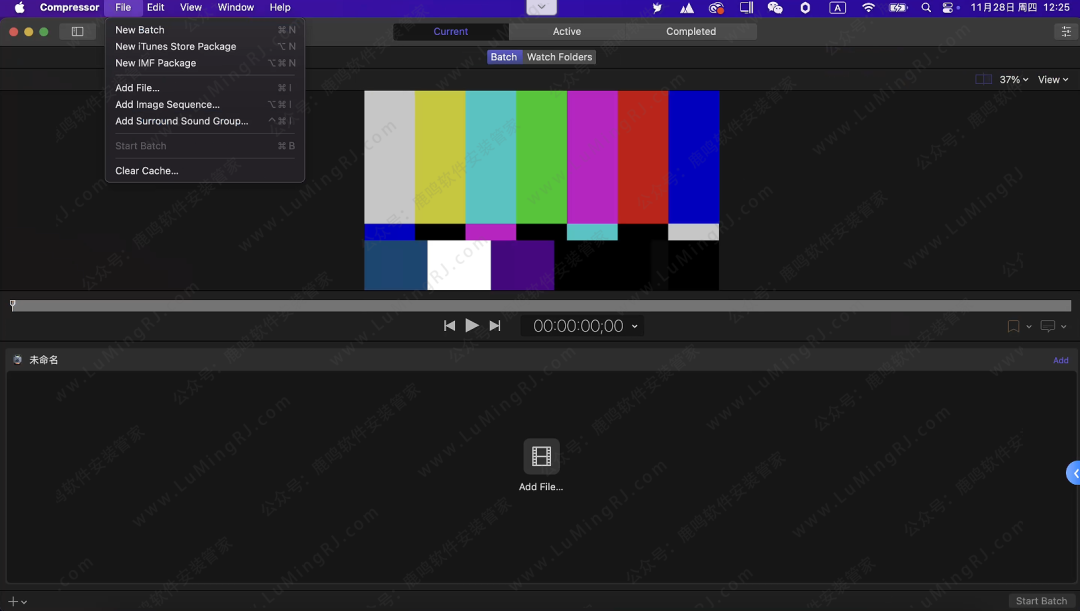This screenshot has height=611, width=1080.
Task: Click the filmstrip Add File icon
Action: [x=541, y=457]
